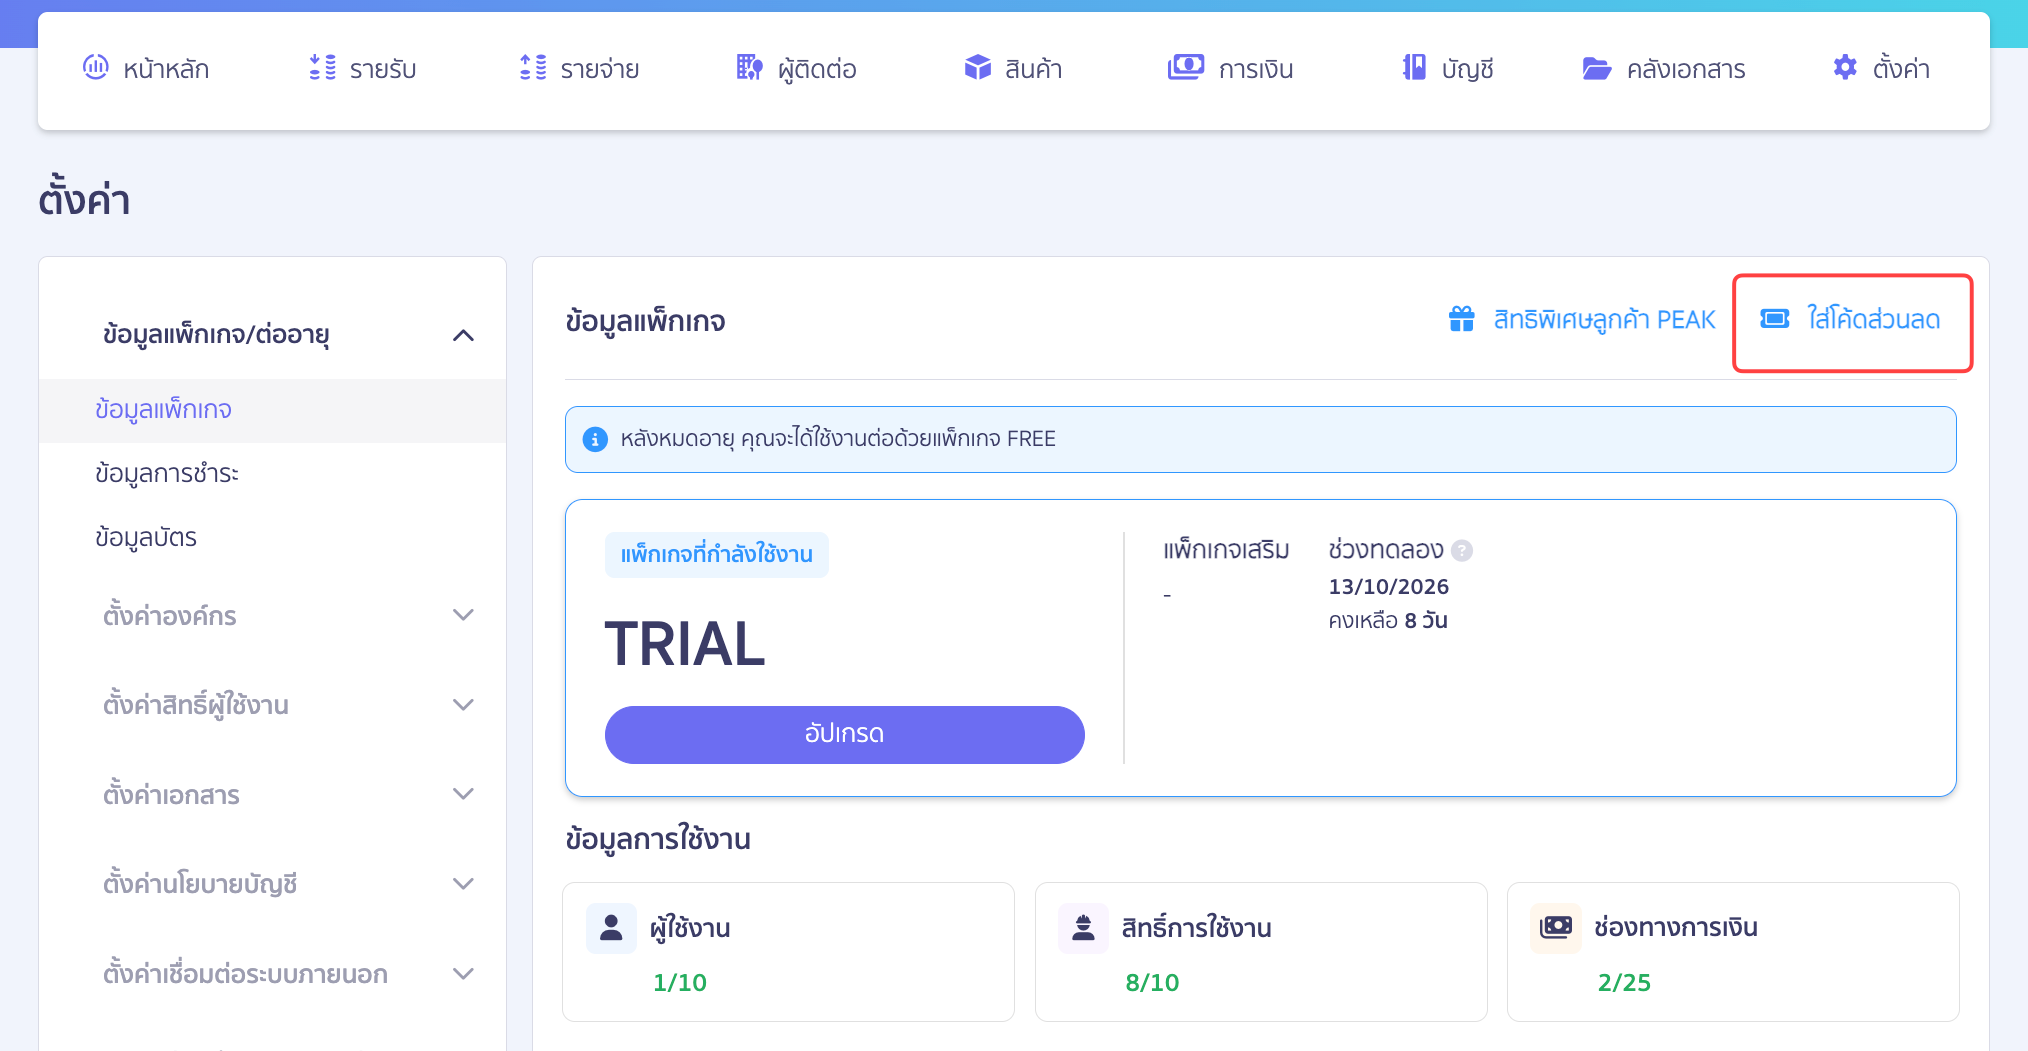Viewport: 2028px width, 1051px height.
Task: Open the รายรับ menu
Action: click(x=363, y=69)
